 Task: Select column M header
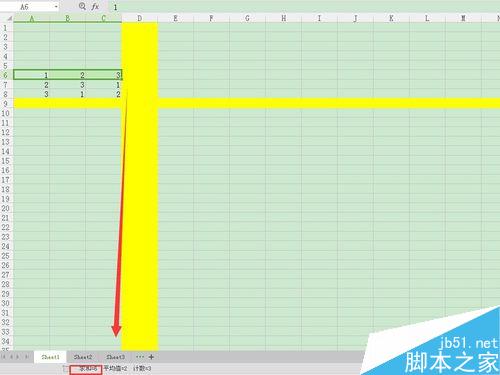(x=464, y=18)
